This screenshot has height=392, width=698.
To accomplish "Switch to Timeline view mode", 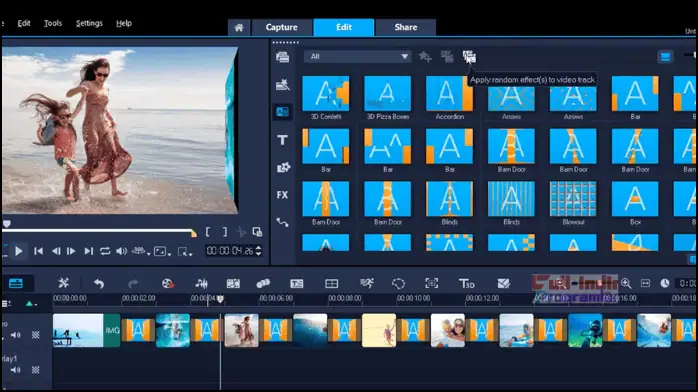I will point(16,283).
